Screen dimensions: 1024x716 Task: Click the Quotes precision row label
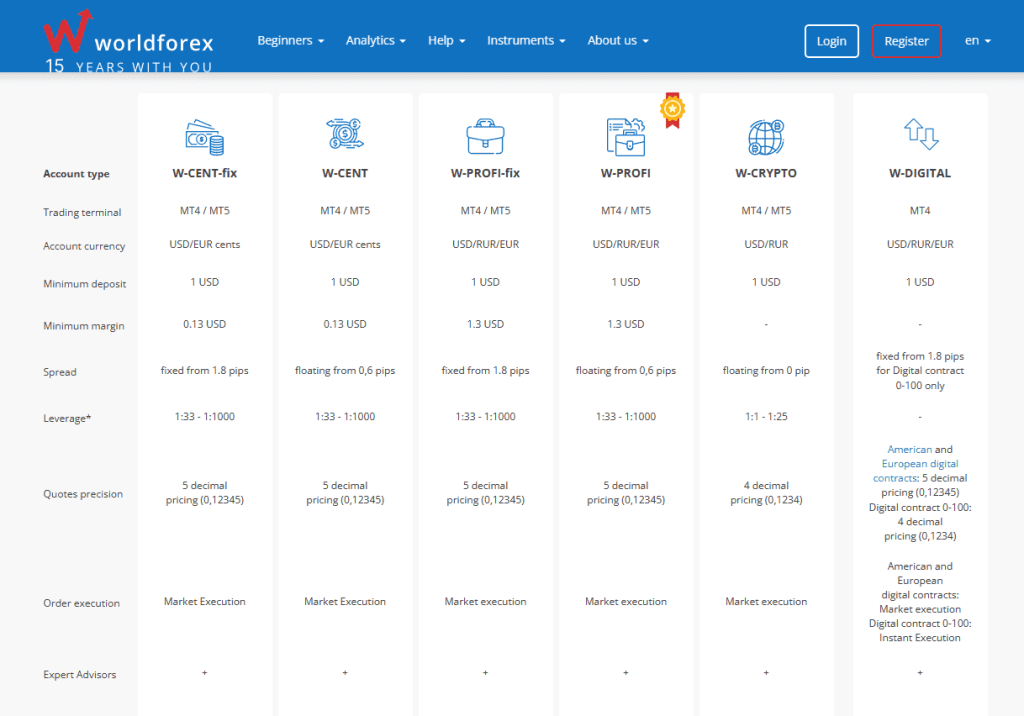coord(83,494)
